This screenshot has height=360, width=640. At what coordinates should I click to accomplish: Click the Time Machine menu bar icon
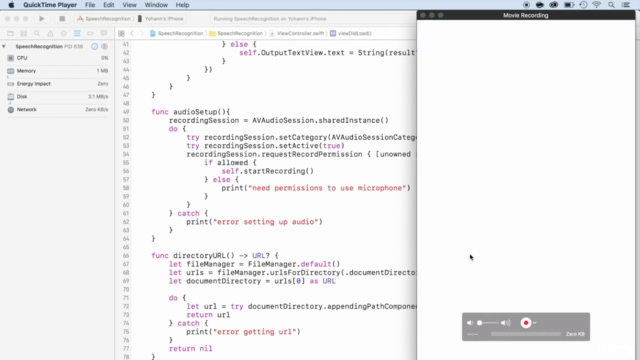point(583,5)
